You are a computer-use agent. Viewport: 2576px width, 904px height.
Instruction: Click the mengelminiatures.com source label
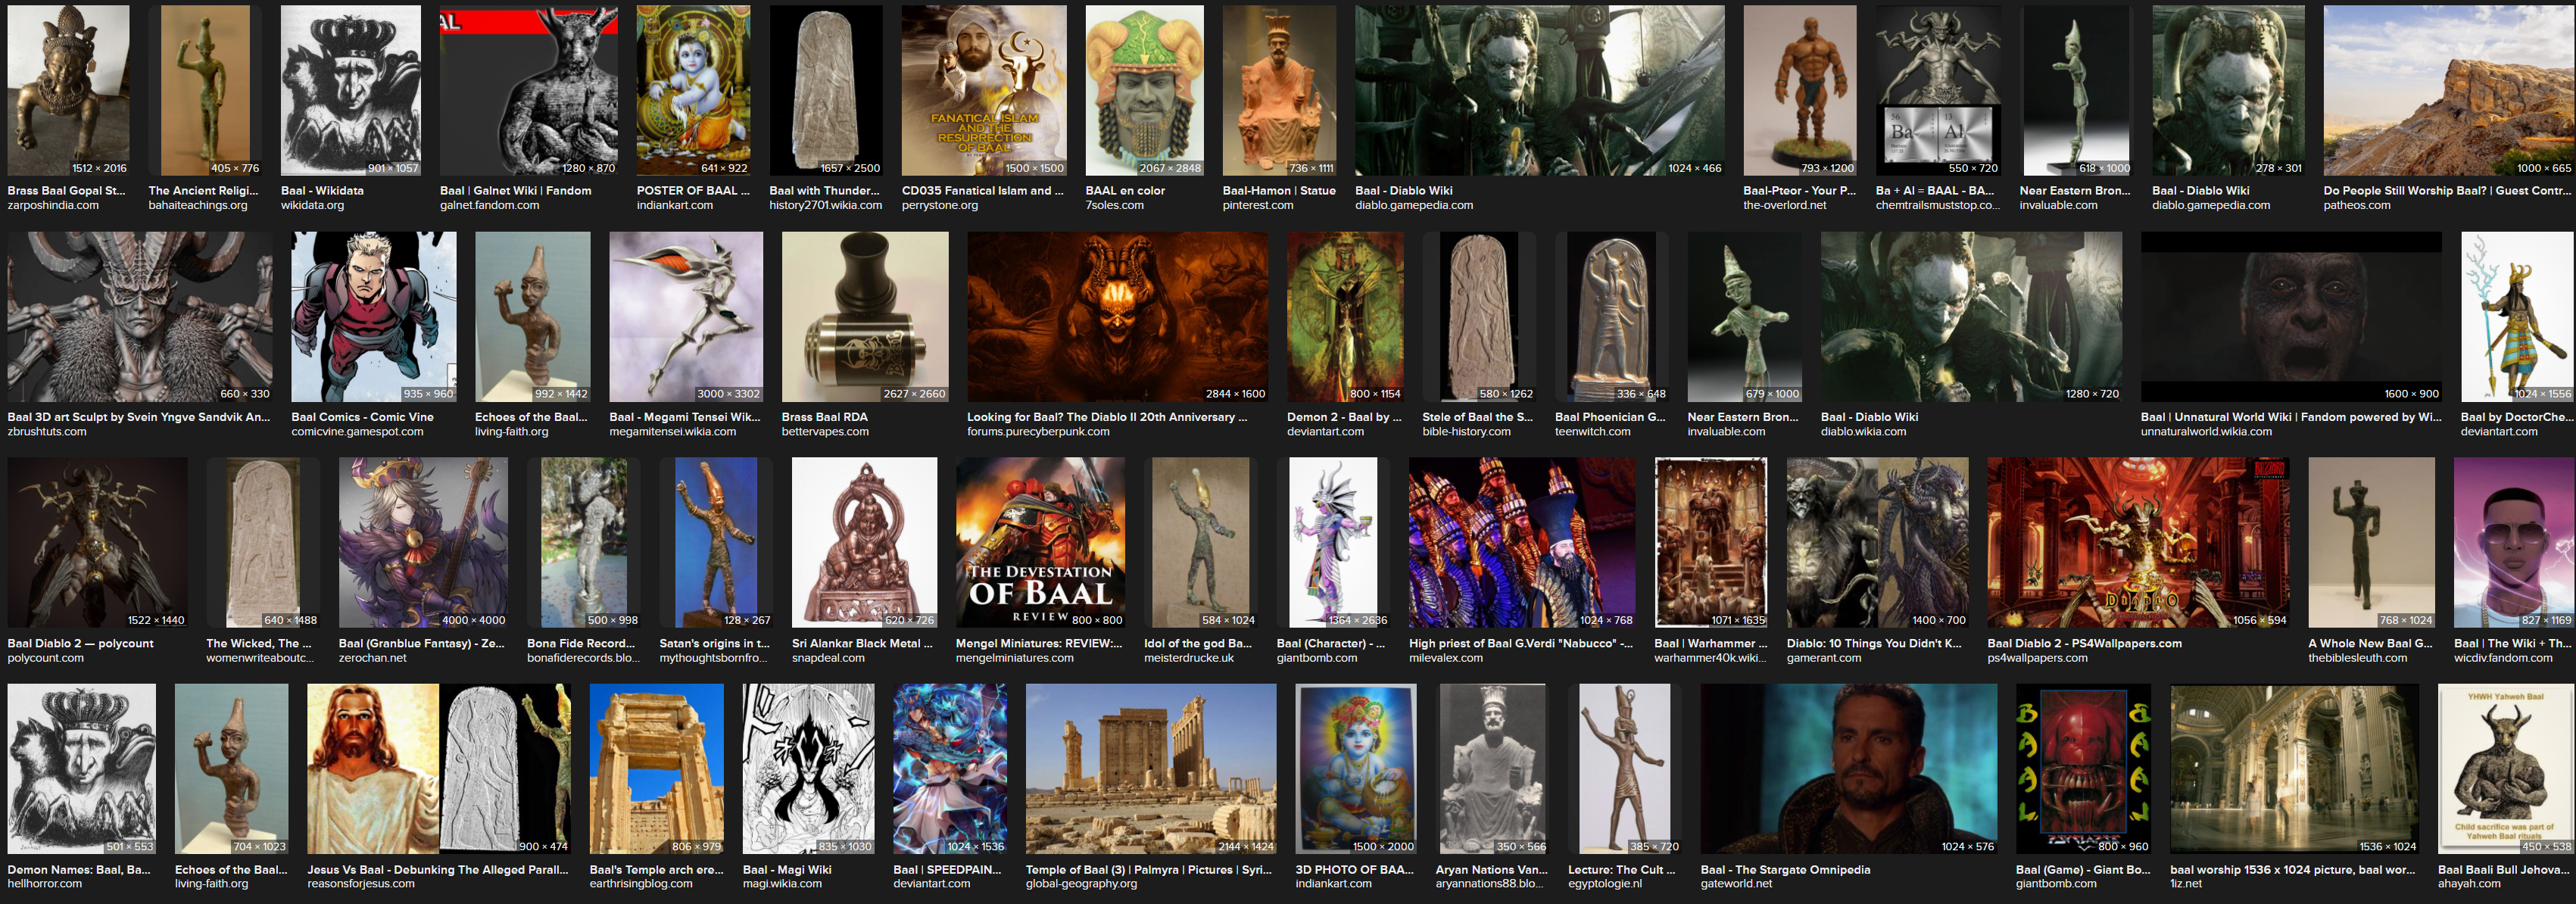tap(1014, 658)
